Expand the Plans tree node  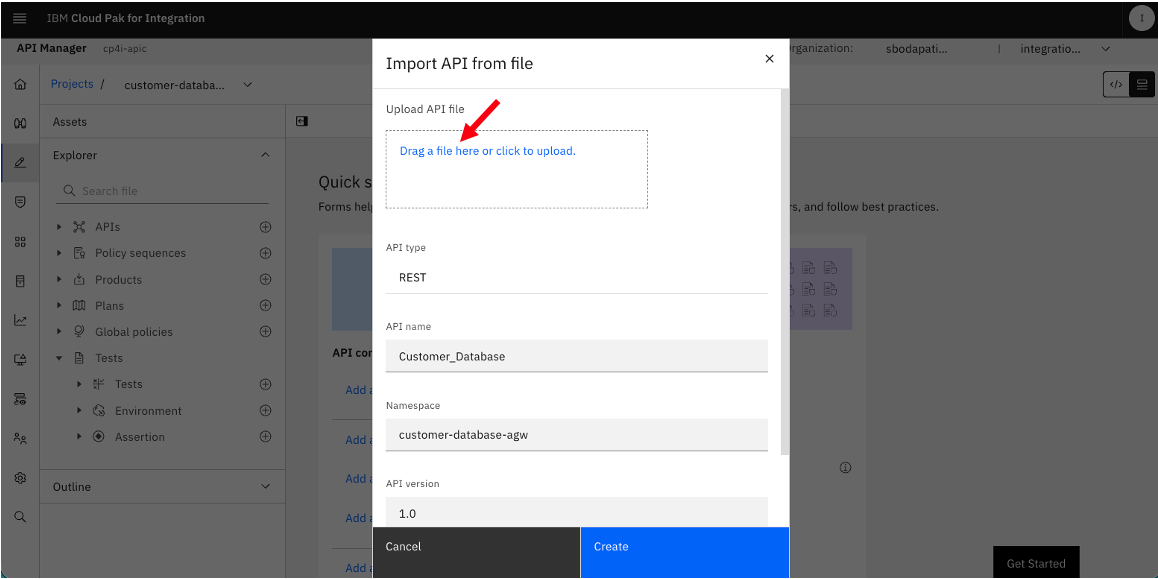coord(59,306)
